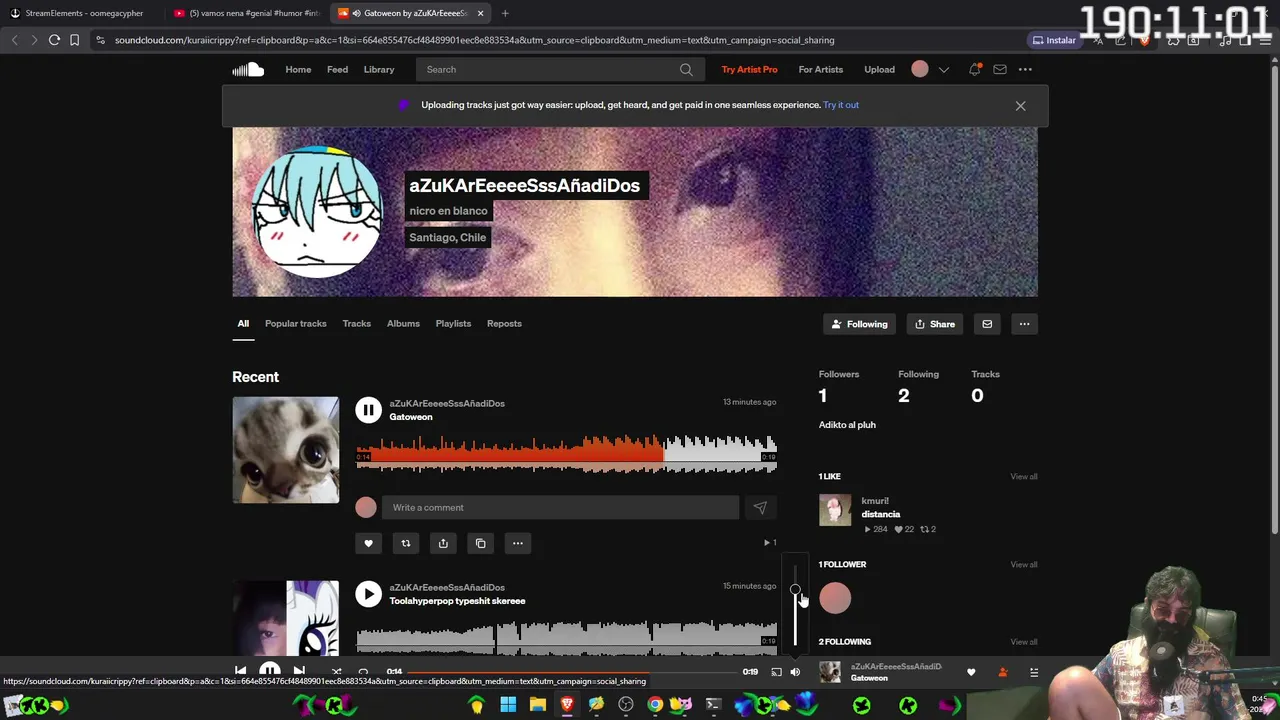Pause playback in bottom player bar
This screenshot has width=1280, height=720.
(x=270, y=671)
